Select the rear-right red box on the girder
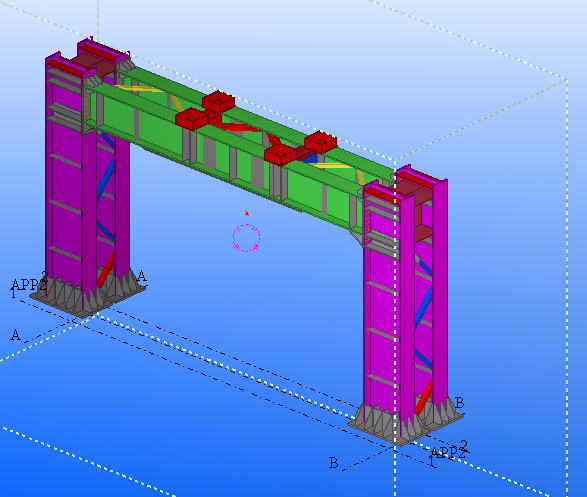587x497 pixels. click(321, 142)
